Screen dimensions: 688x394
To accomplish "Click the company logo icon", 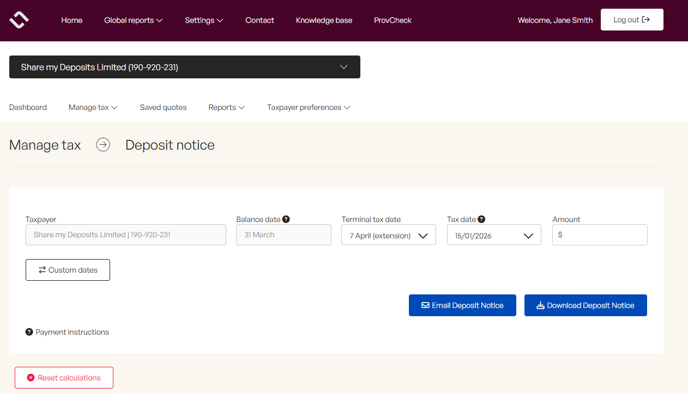I will click(19, 20).
